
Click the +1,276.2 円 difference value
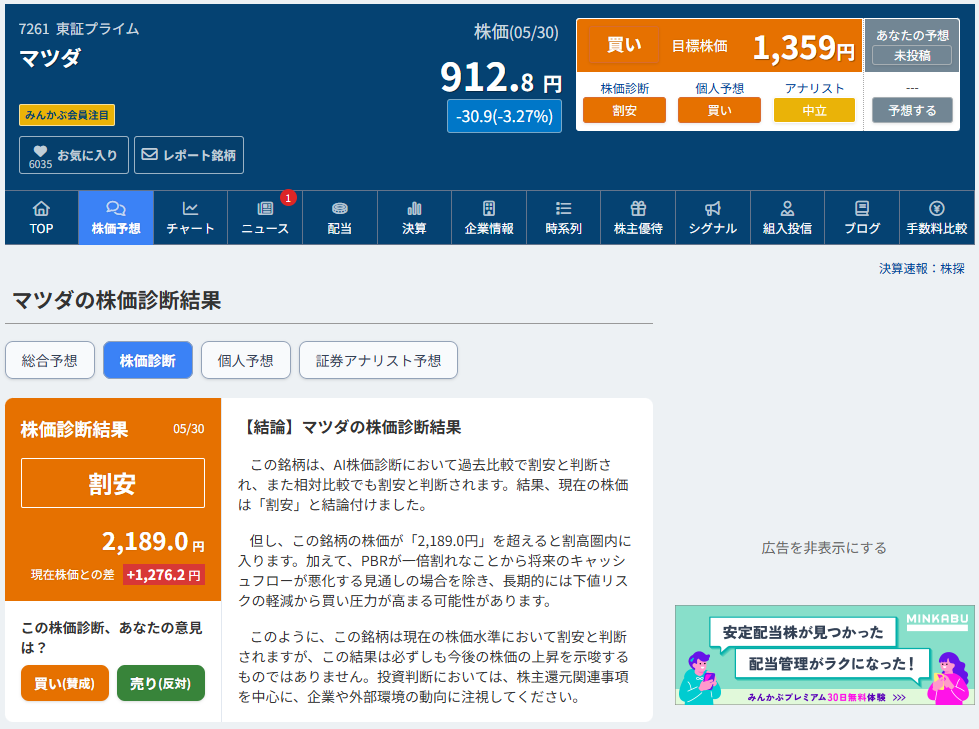tap(164, 575)
